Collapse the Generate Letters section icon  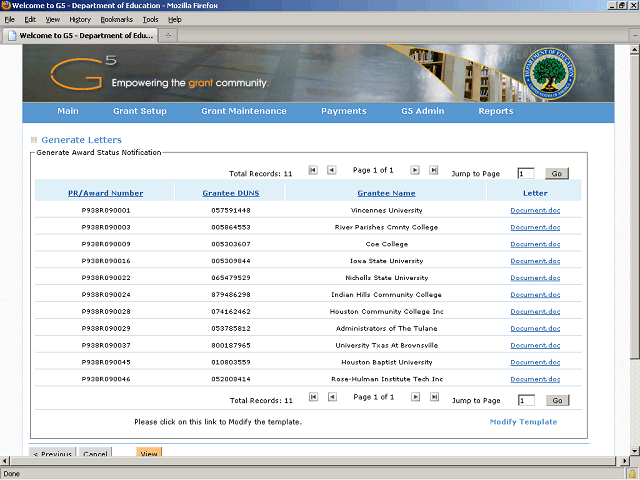click(x=34, y=140)
